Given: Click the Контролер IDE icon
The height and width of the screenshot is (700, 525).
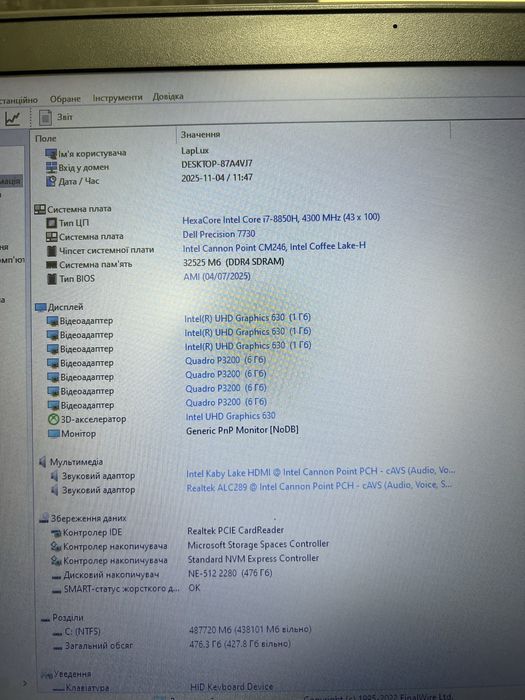Looking at the screenshot, I should point(56,533).
